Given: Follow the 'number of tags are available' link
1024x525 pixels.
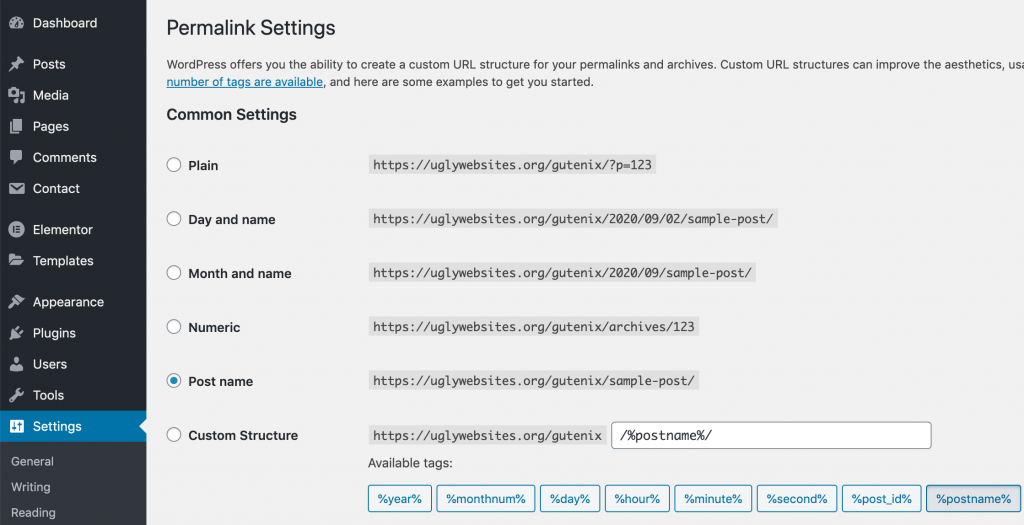Looking at the screenshot, I should (245, 82).
